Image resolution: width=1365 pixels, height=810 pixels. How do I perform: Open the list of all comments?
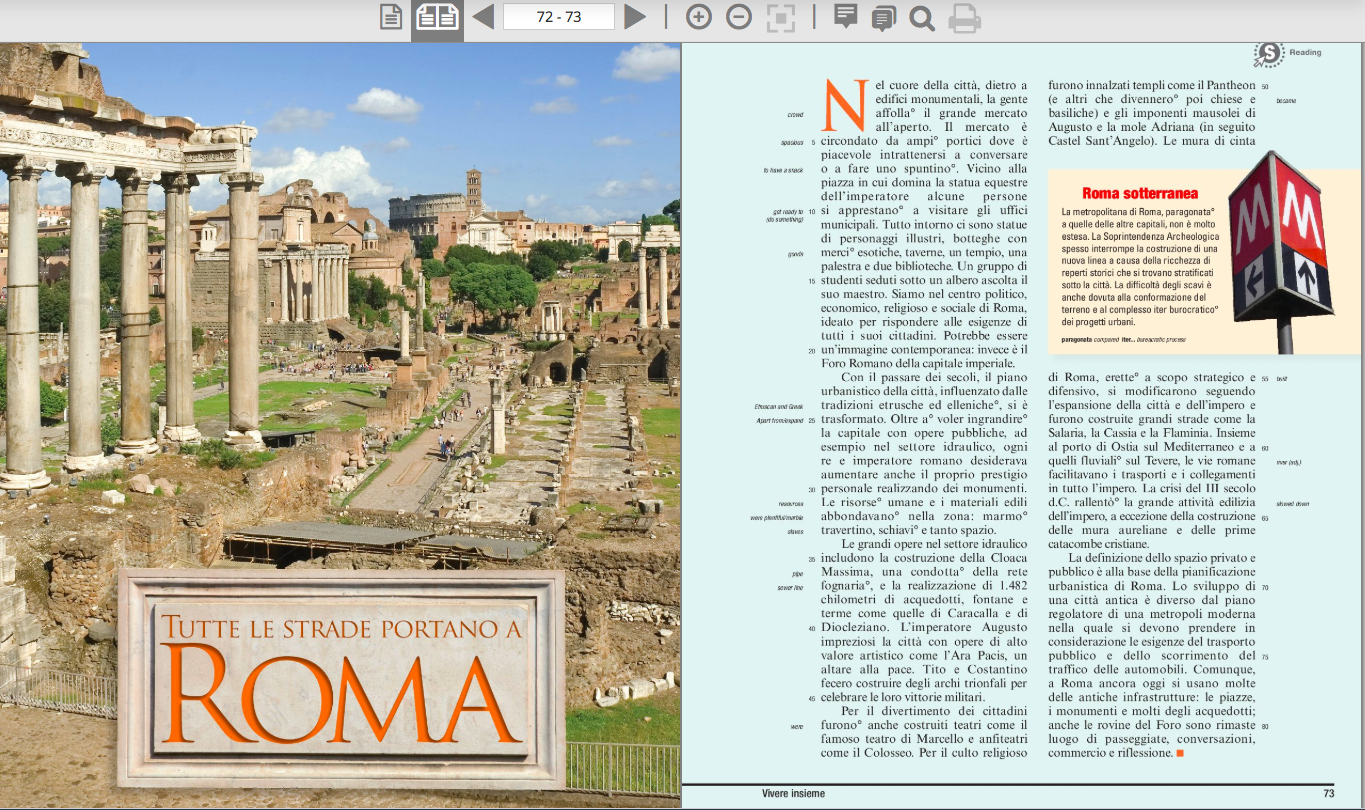pyautogui.click(x=883, y=18)
